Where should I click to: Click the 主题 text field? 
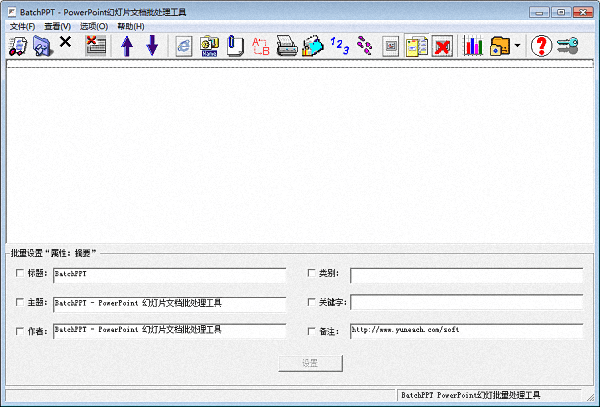170,304
